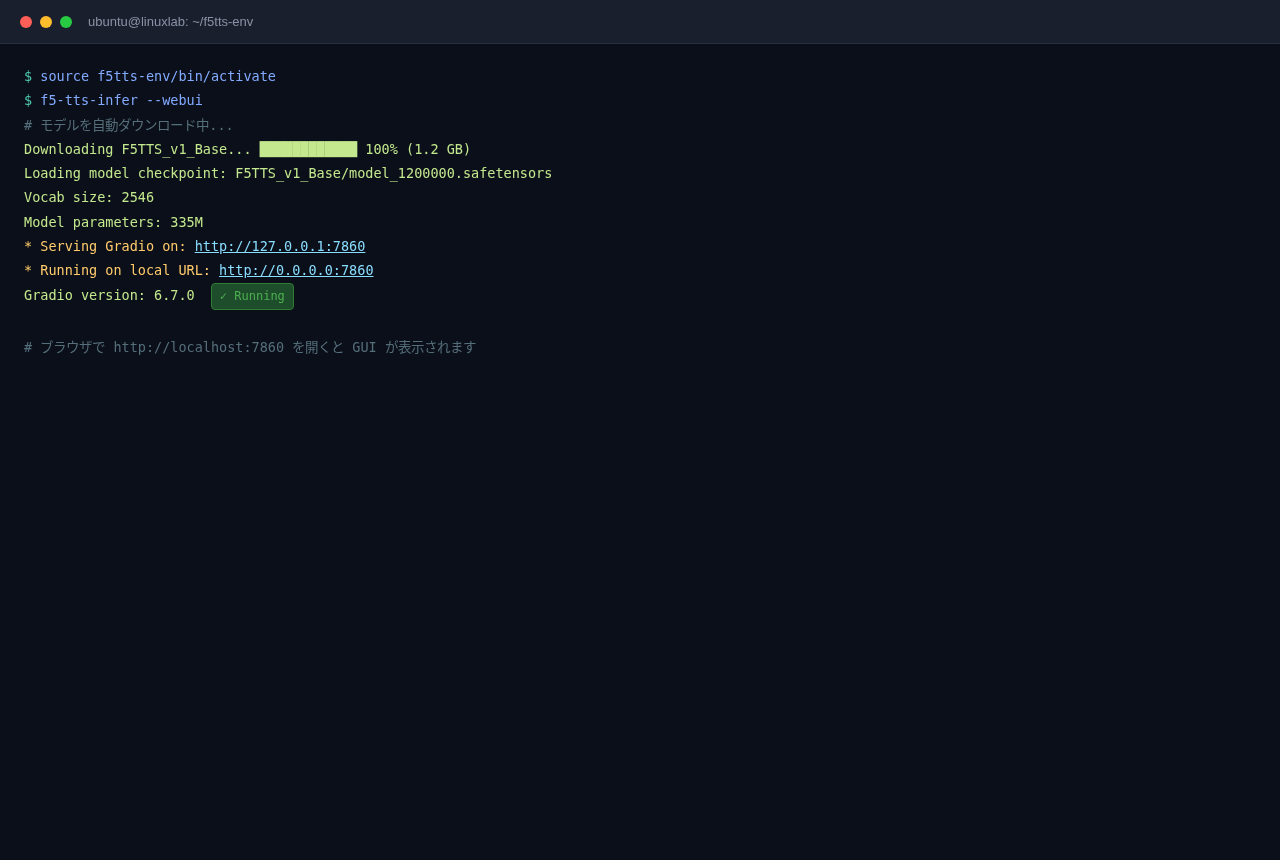Click the '* Serving Gradio on:' label
Viewport: 1280px width, 860px height.
105,246
